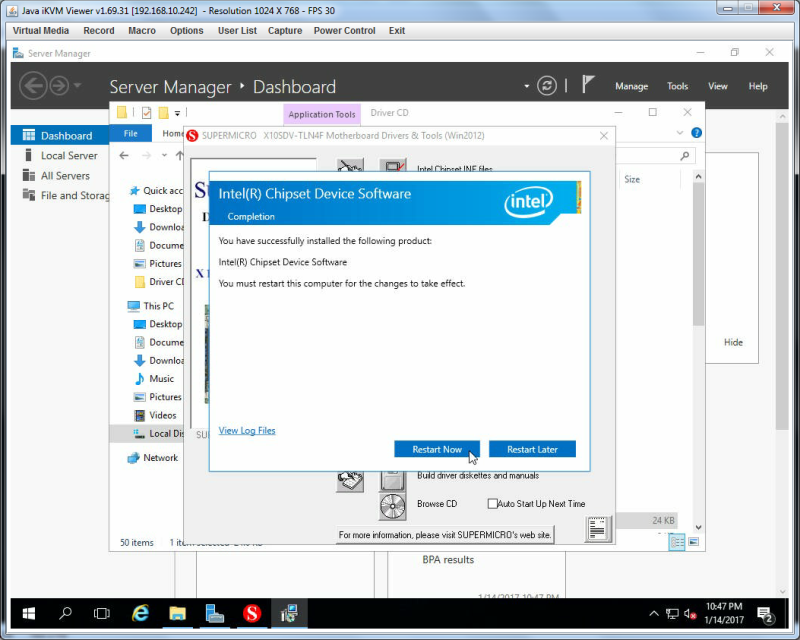Open the Options menu

[x=187, y=31]
